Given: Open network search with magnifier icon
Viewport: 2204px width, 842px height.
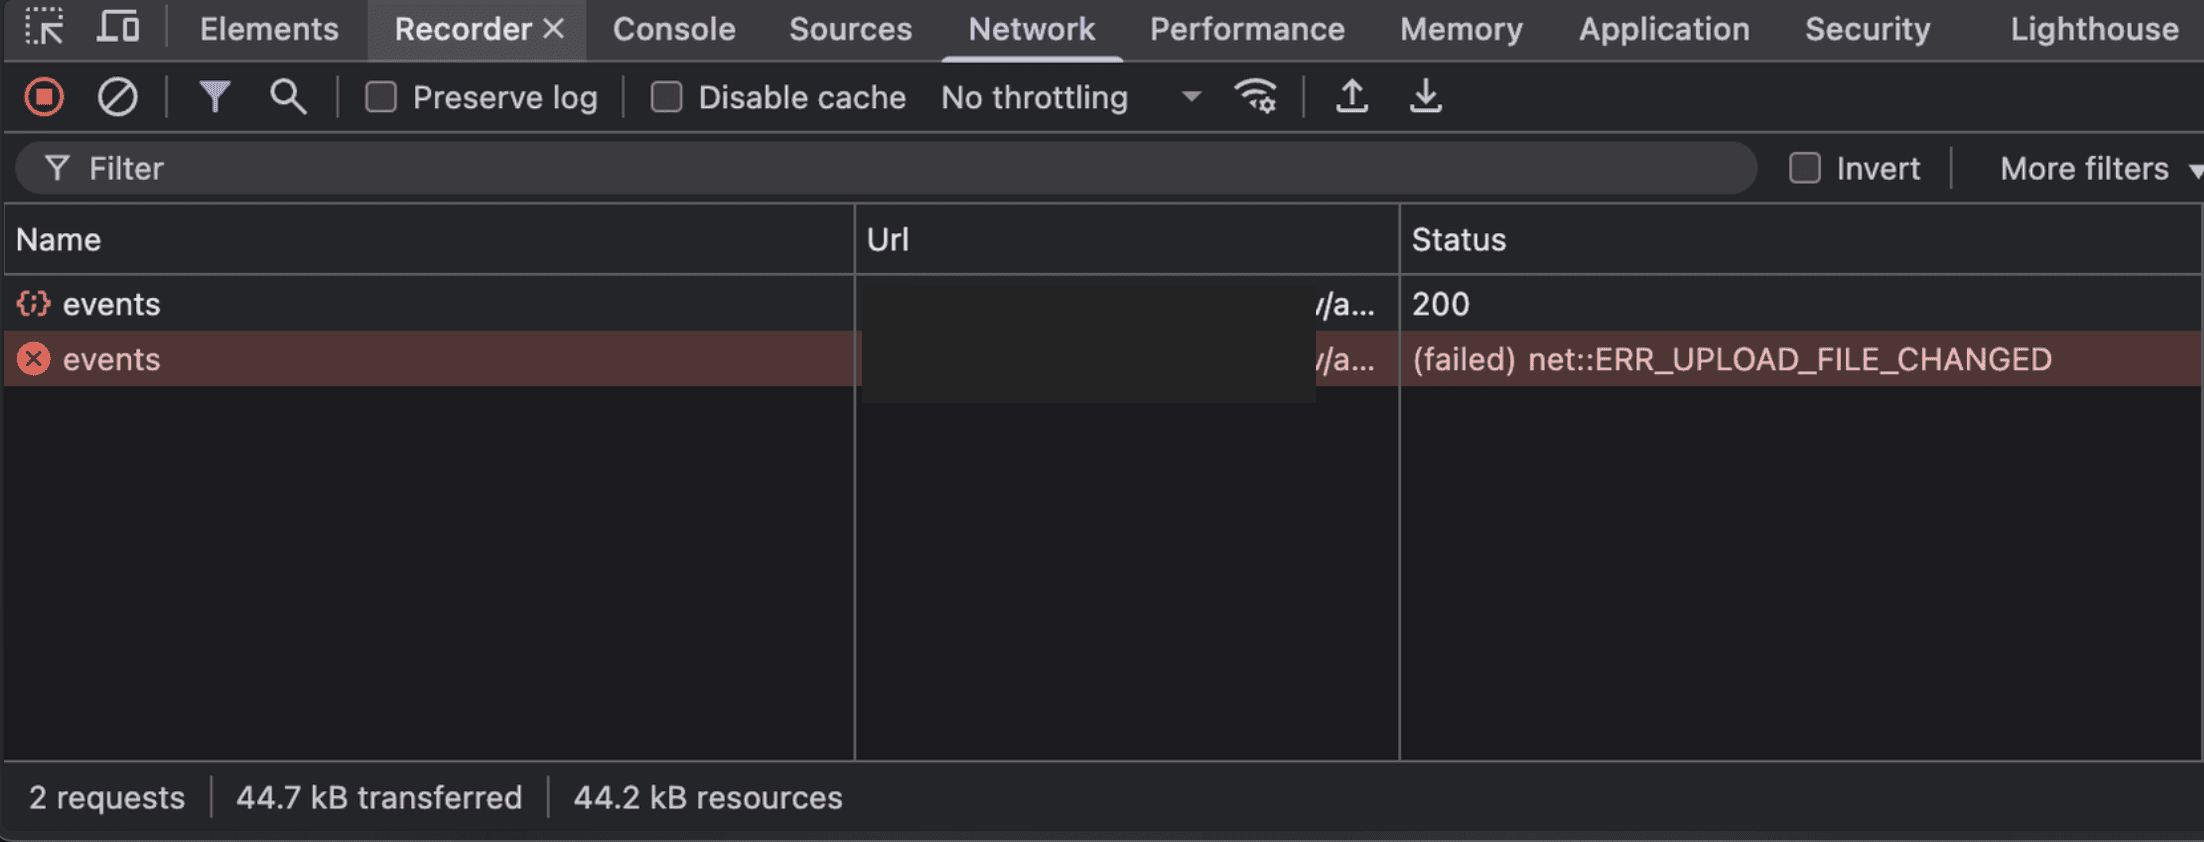Looking at the screenshot, I should [288, 97].
